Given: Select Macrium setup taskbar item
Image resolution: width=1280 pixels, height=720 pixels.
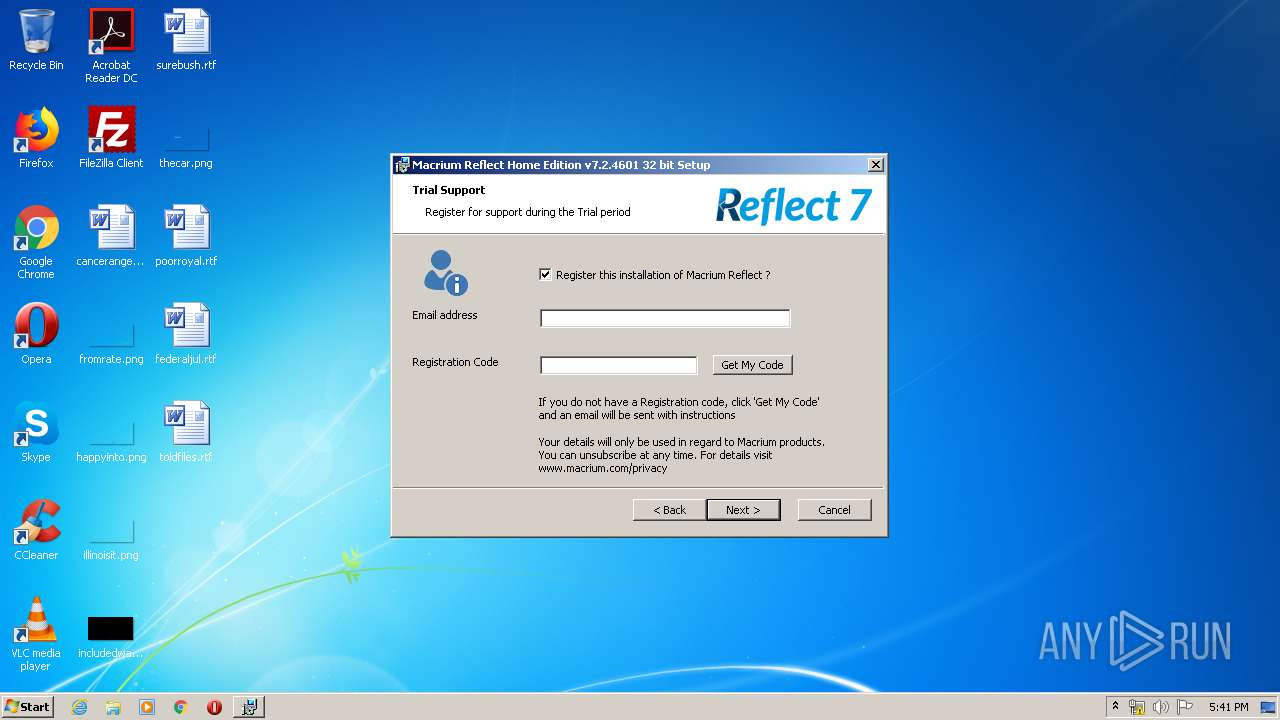Looking at the screenshot, I should 249,707.
